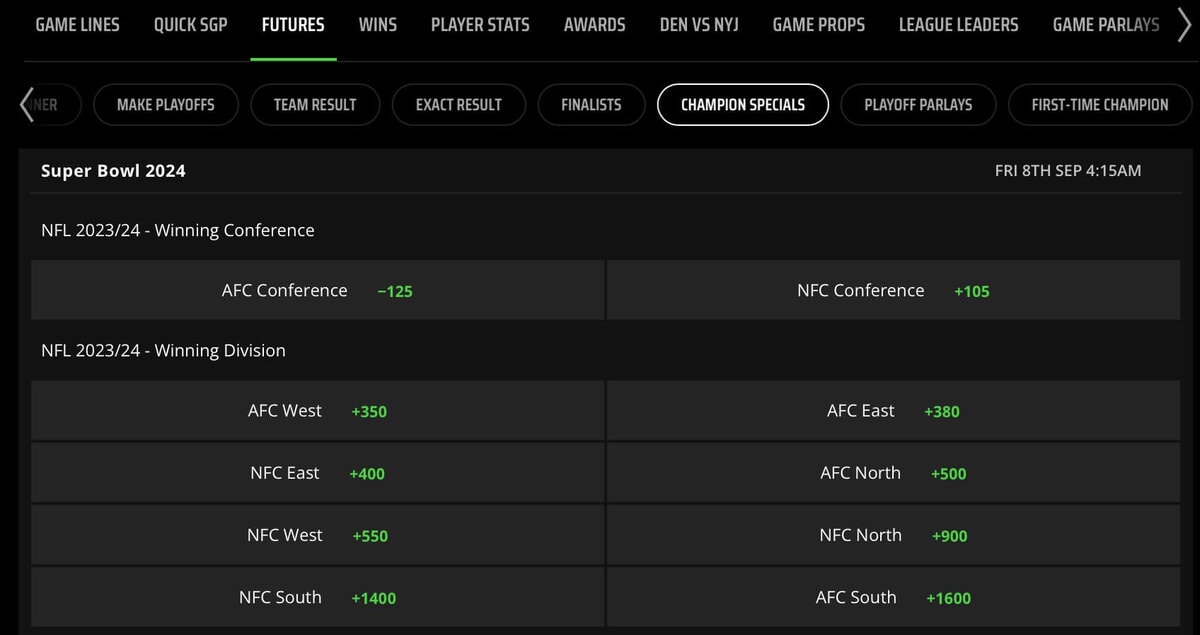The height and width of the screenshot is (635, 1200).
Task: Open the League Leaders tab
Action: [x=958, y=25]
